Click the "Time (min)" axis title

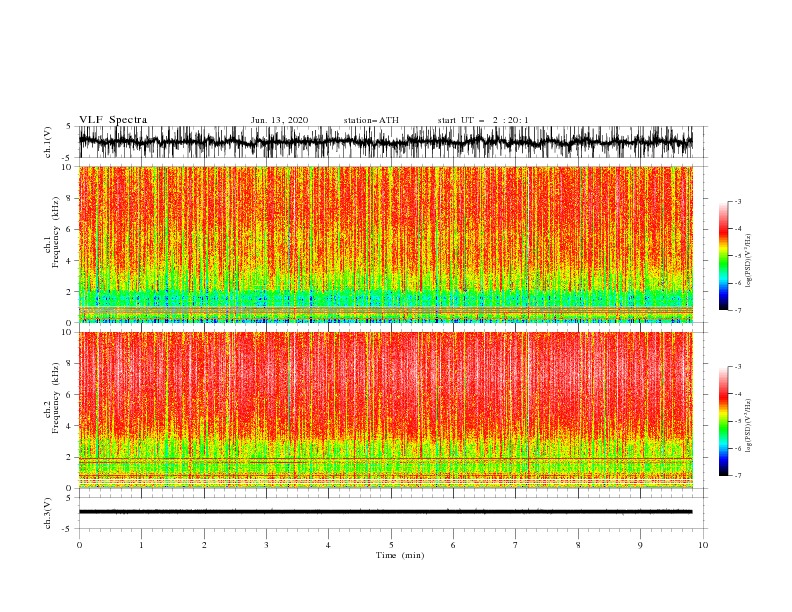click(x=400, y=555)
